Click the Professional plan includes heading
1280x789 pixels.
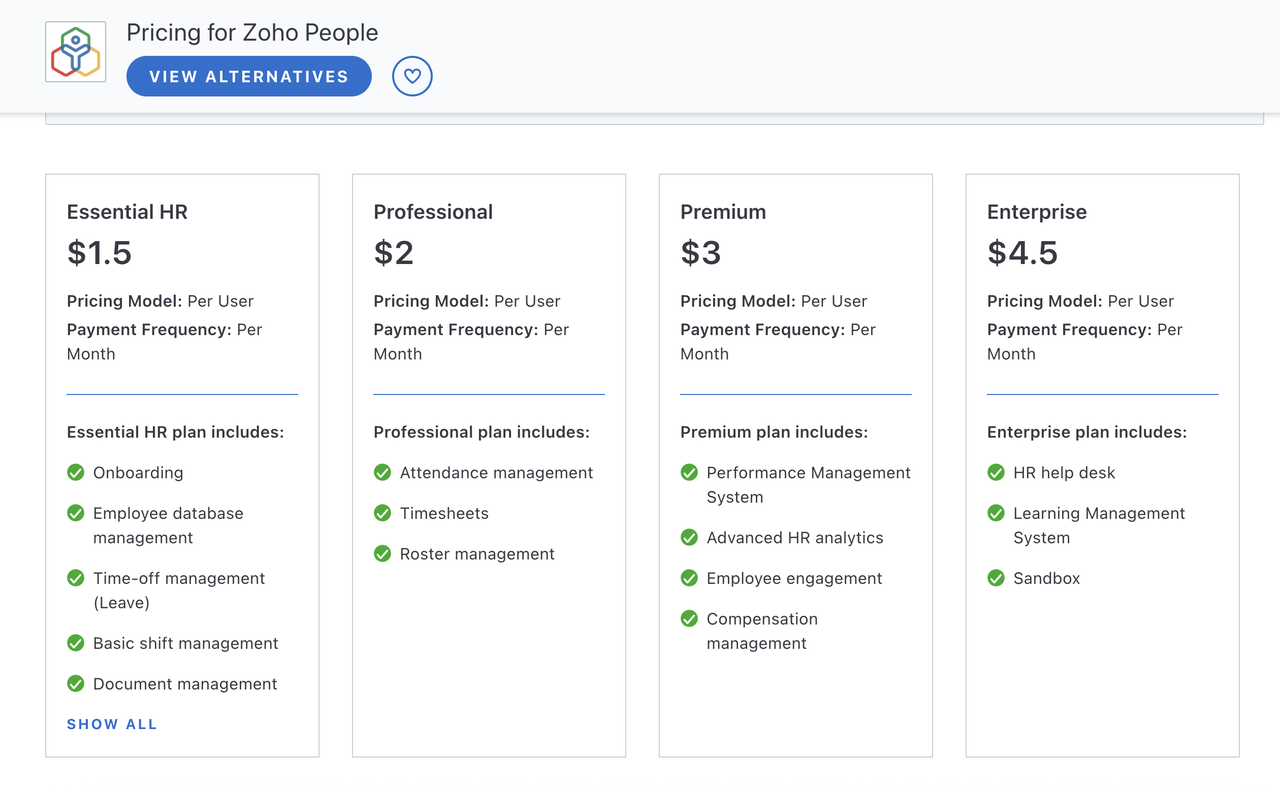click(x=482, y=432)
